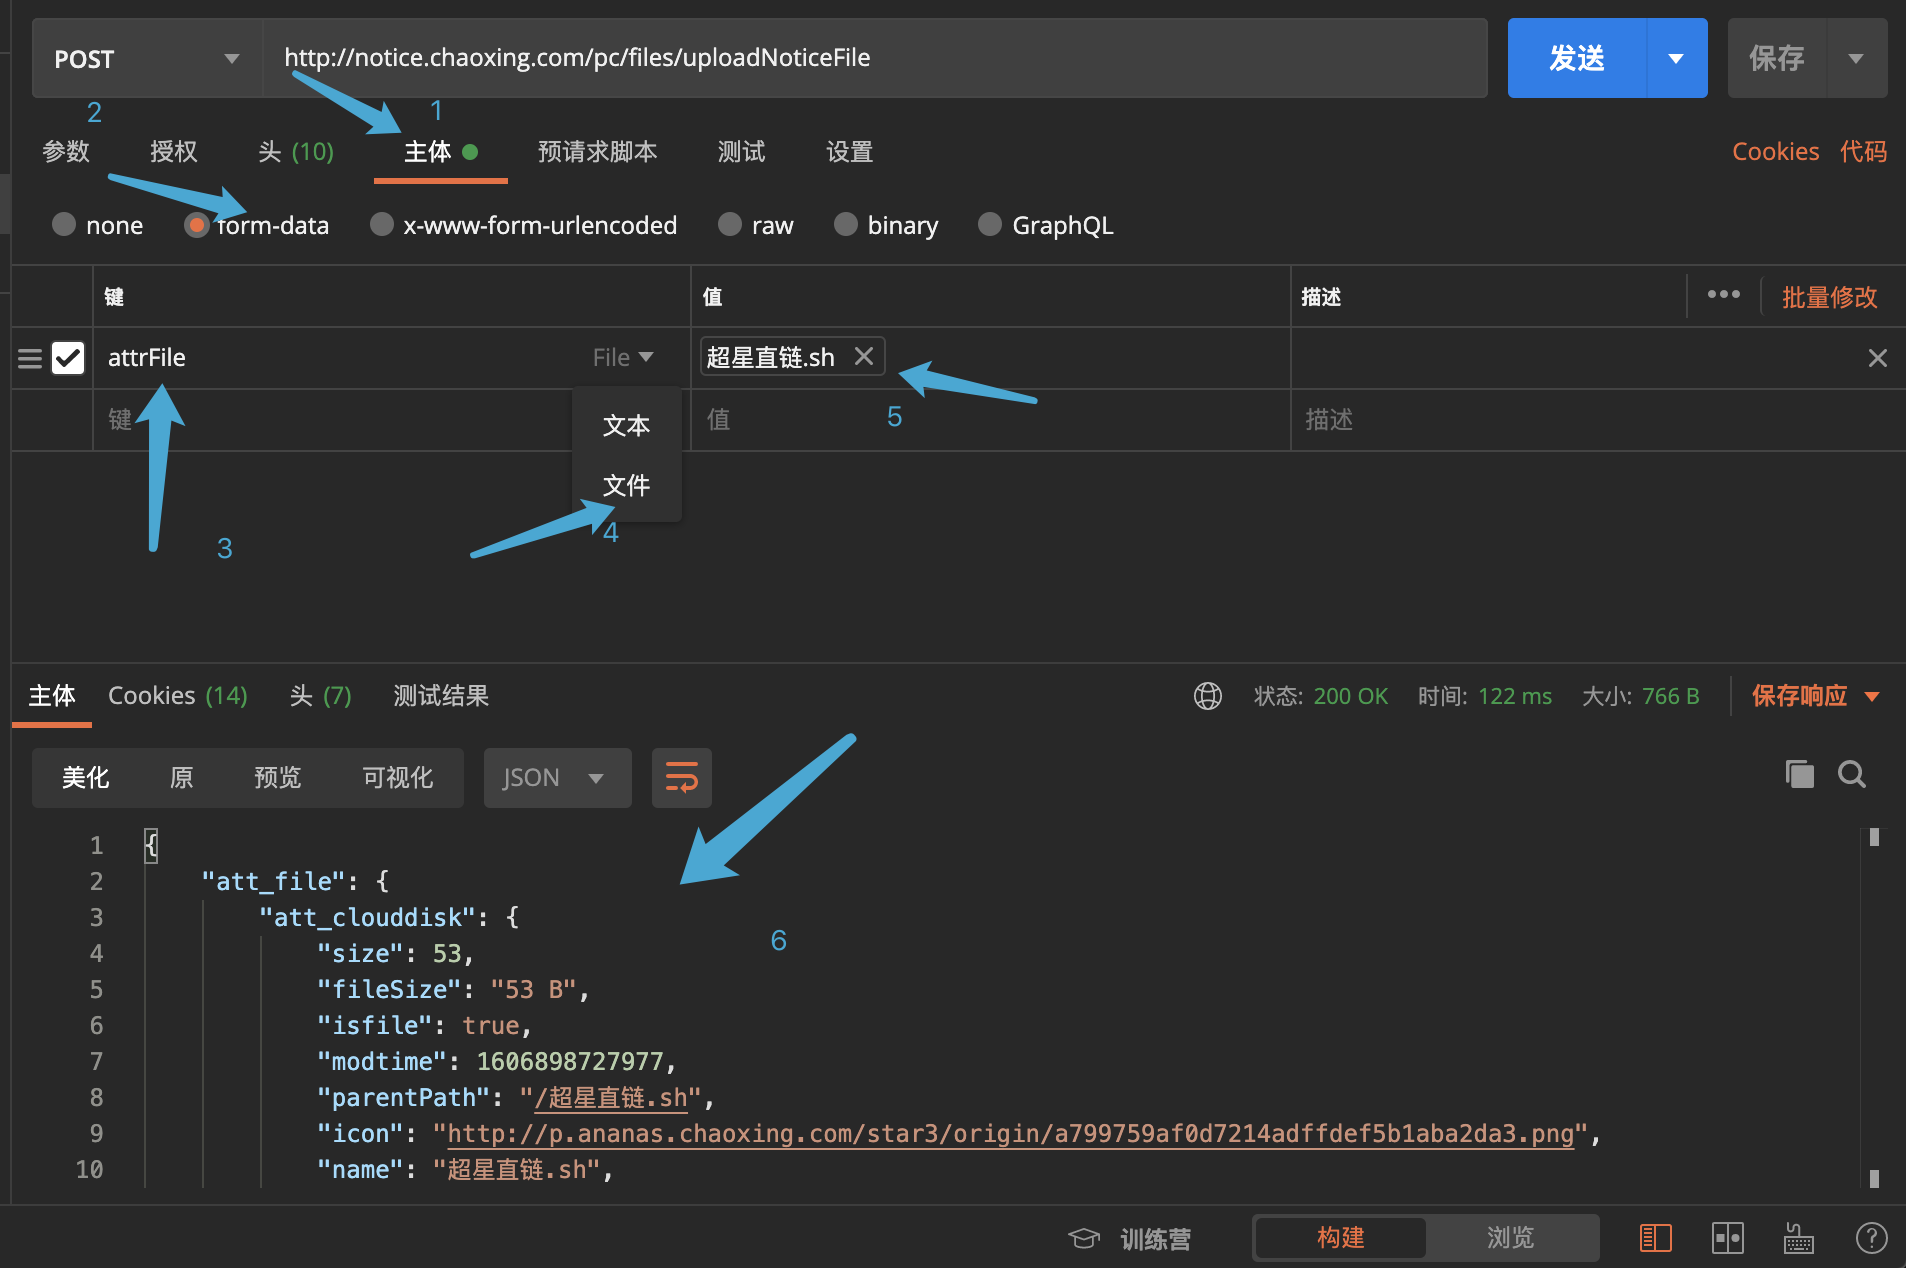Viewport: 1906px width, 1268px height.
Task: Switch to two-pane view icon
Action: (x=1727, y=1238)
